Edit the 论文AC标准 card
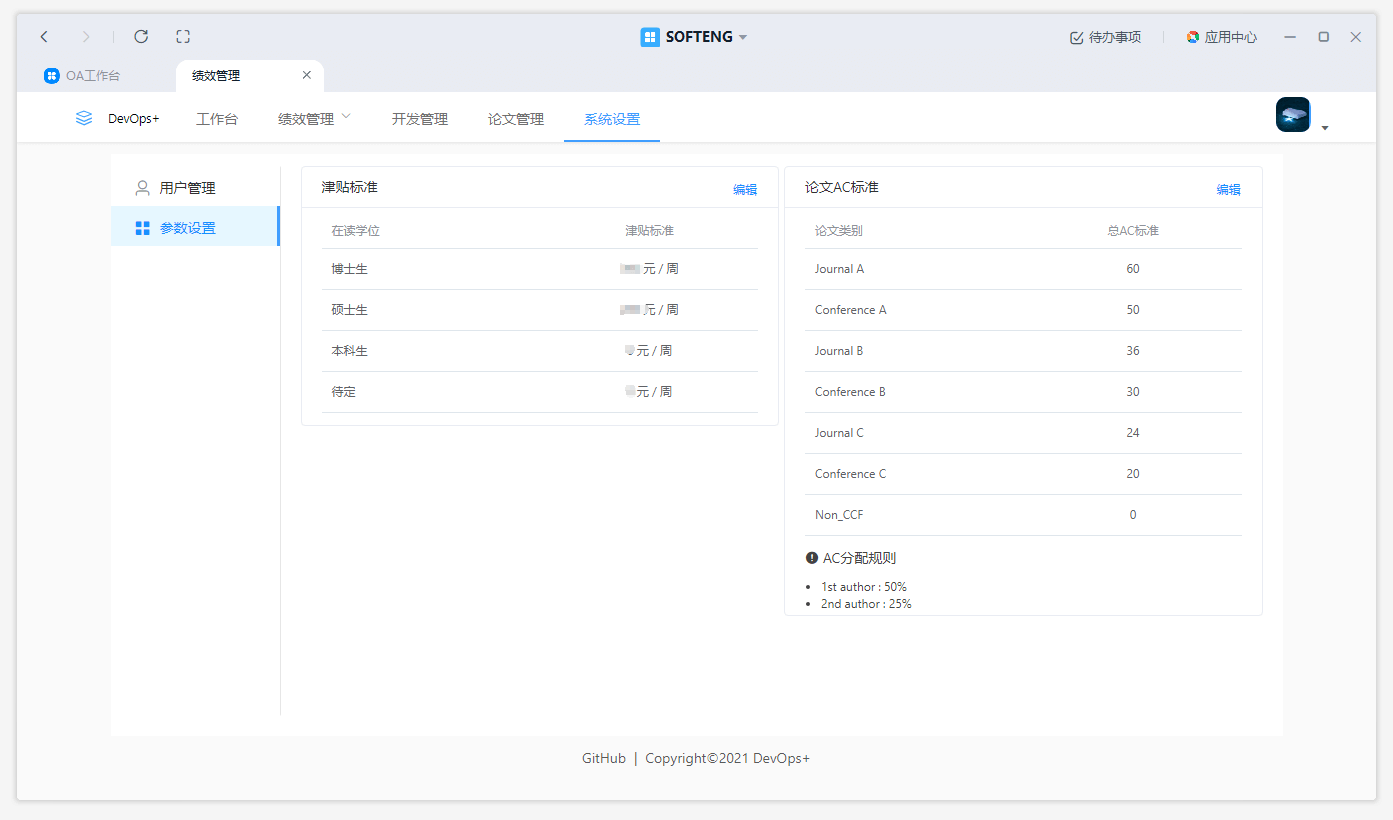 (1229, 190)
